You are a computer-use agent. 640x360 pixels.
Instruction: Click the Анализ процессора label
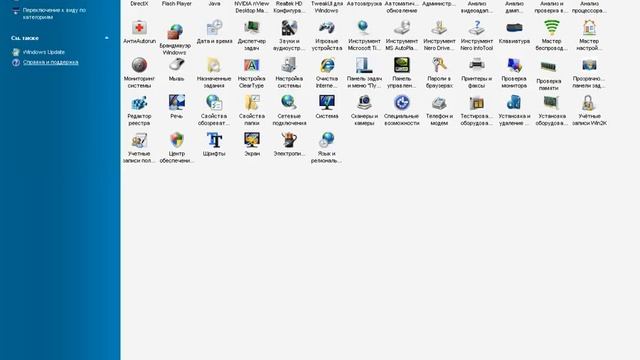tap(589, 7)
